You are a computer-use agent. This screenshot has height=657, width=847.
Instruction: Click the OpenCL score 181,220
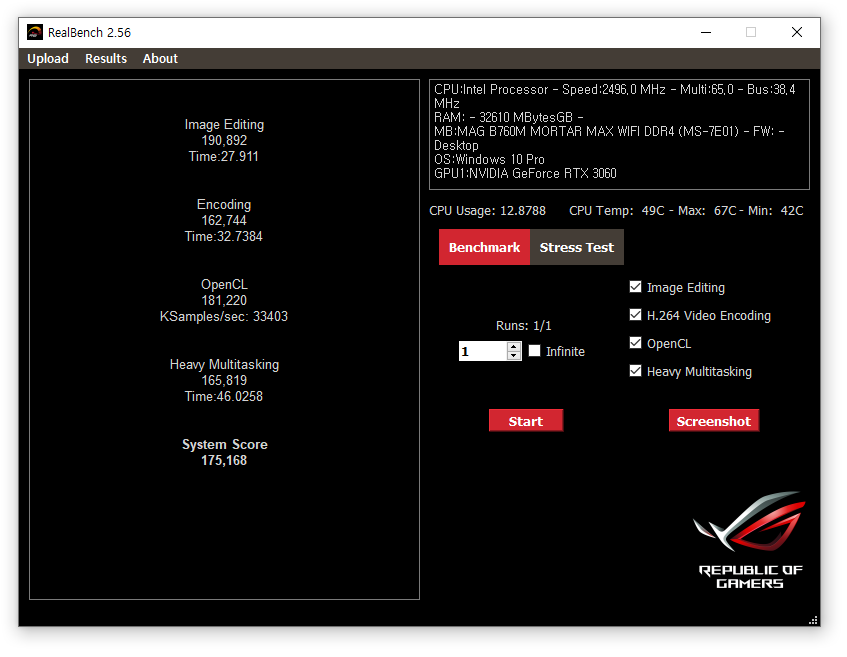224,300
